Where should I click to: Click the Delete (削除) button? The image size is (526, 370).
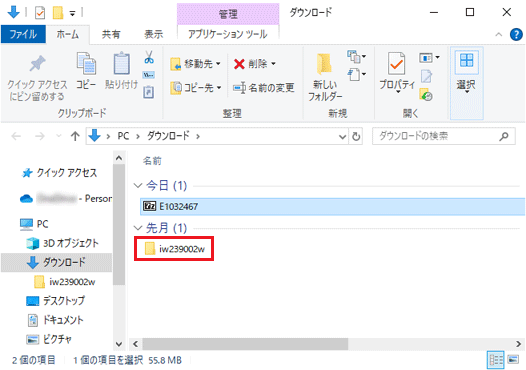point(255,63)
